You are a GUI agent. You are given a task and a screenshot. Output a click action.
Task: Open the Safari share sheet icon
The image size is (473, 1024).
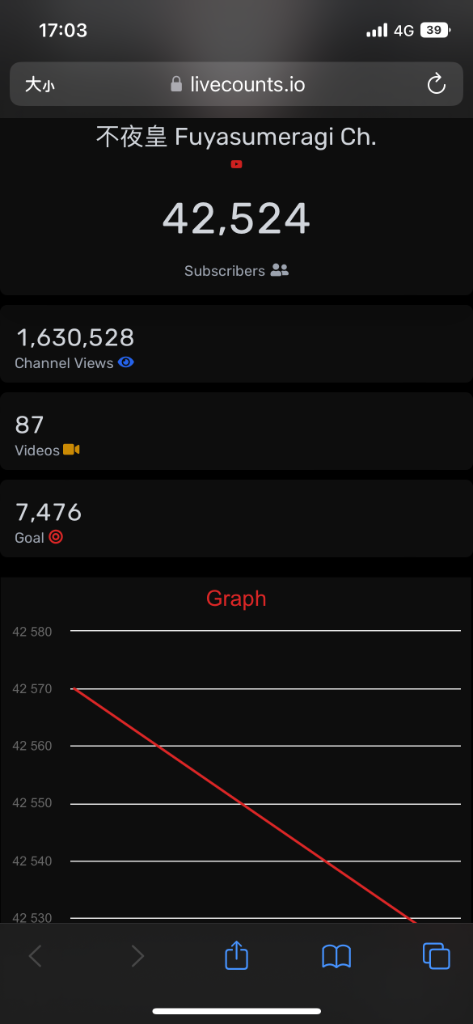(x=236, y=955)
